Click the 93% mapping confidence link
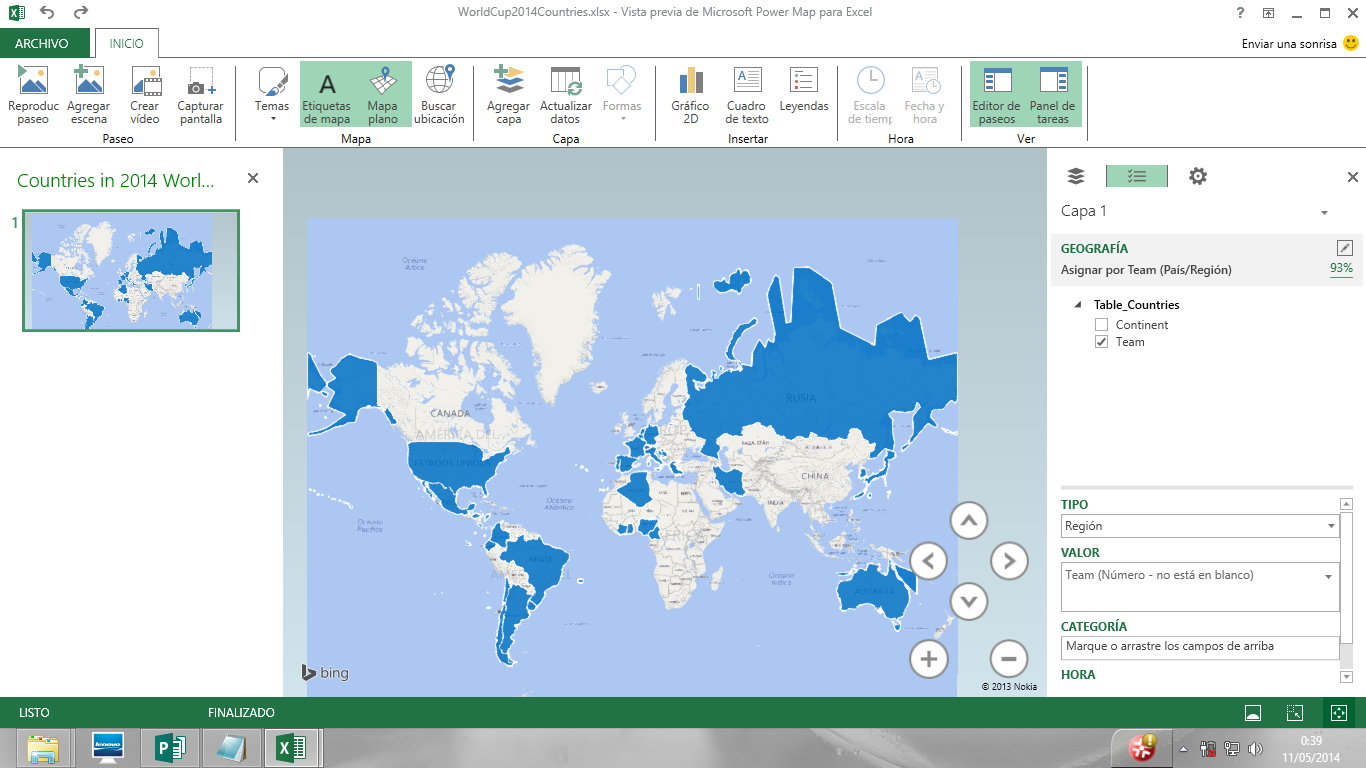Screen dimensions: 1366x768 coord(1341,269)
